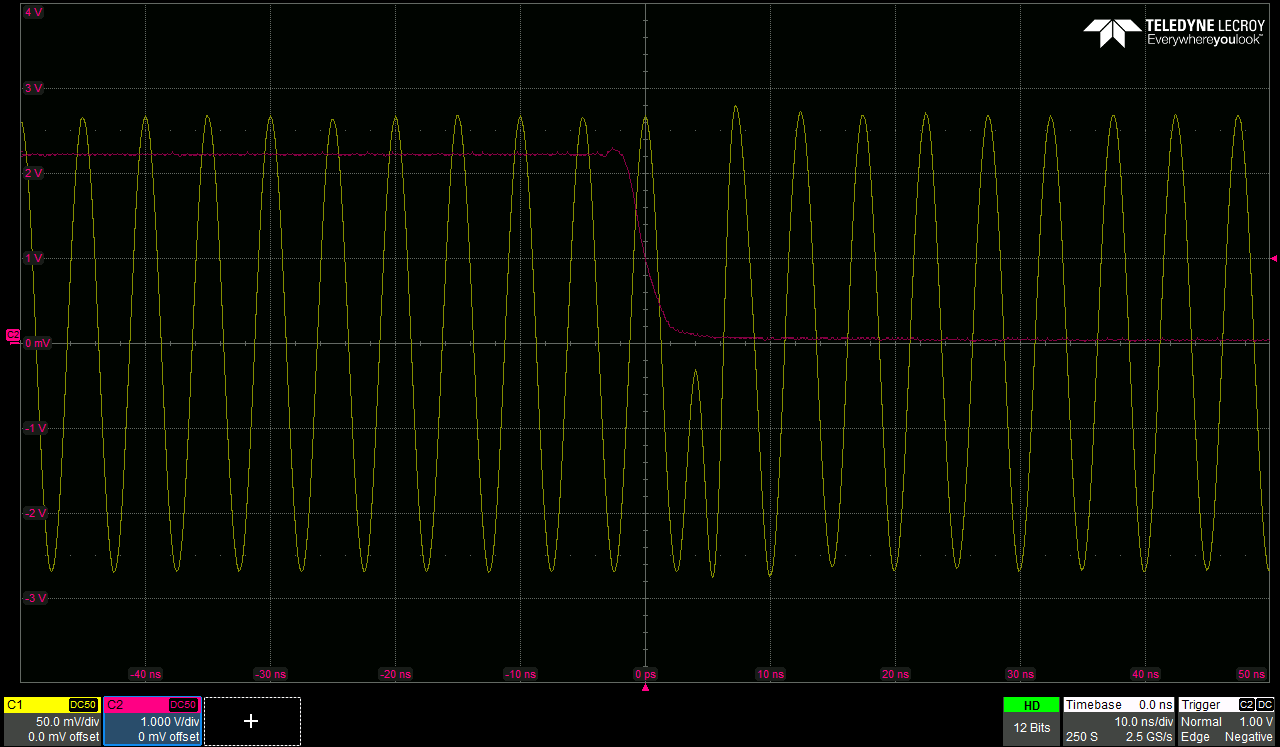The height and width of the screenshot is (747, 1280).
Task: Click the '50 ns' time axis label
Action: pyautogui.click(x=1252, y=674)
